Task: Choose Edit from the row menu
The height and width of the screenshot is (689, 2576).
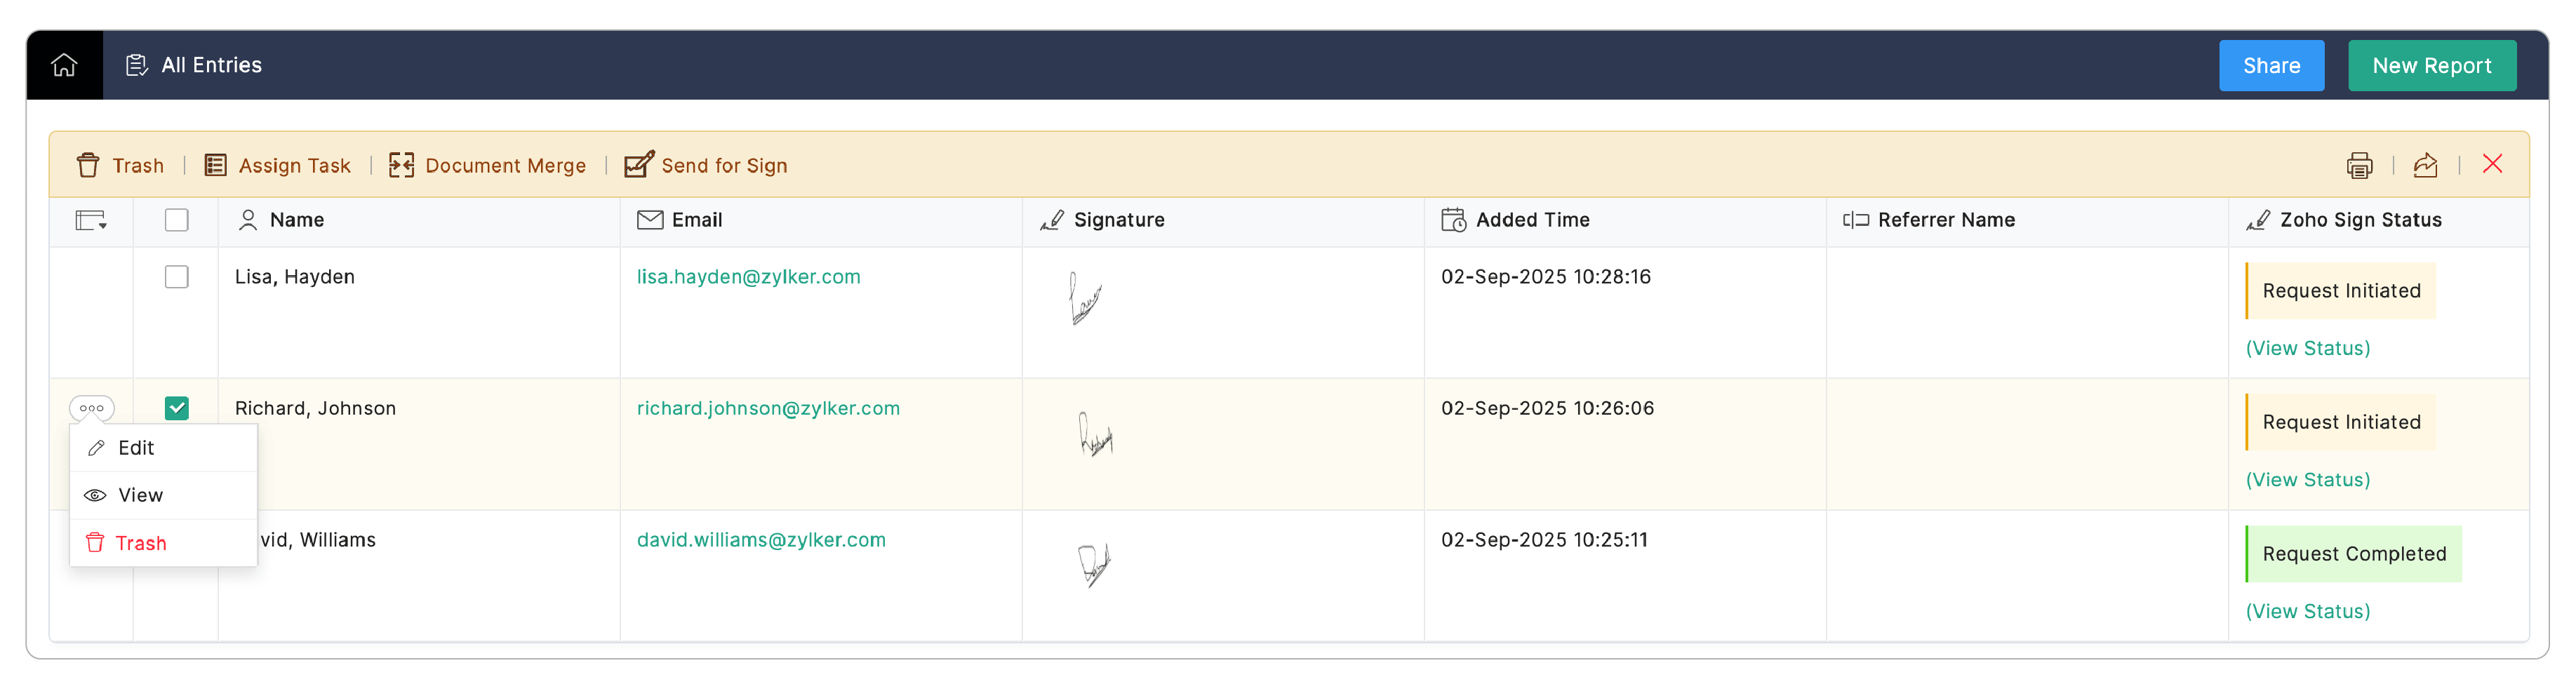Action: 163,448
